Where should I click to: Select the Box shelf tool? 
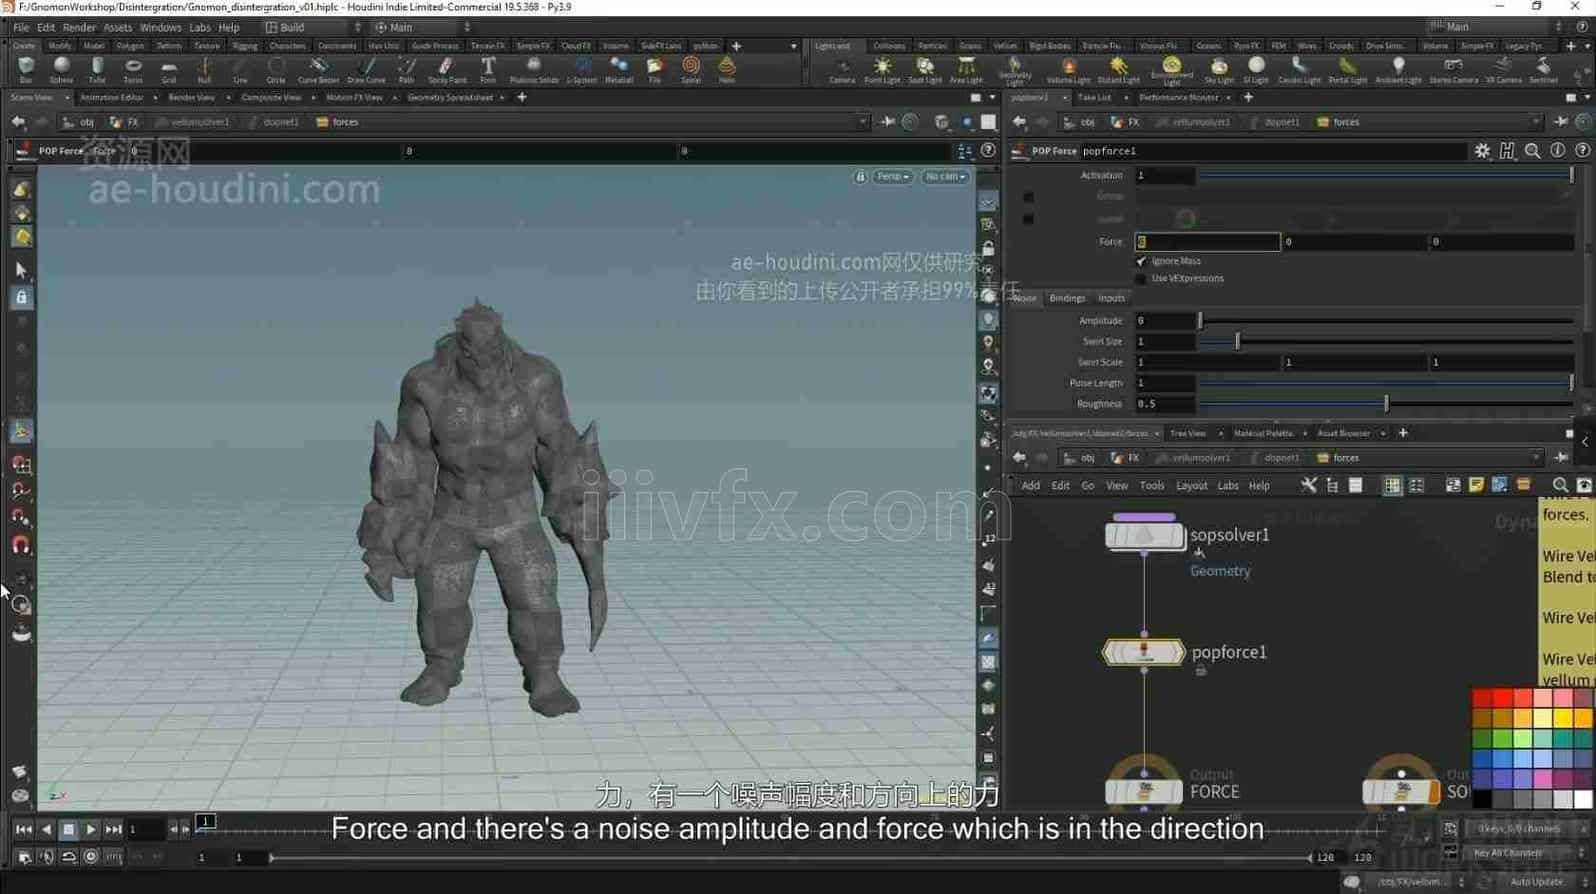point(26,69)
